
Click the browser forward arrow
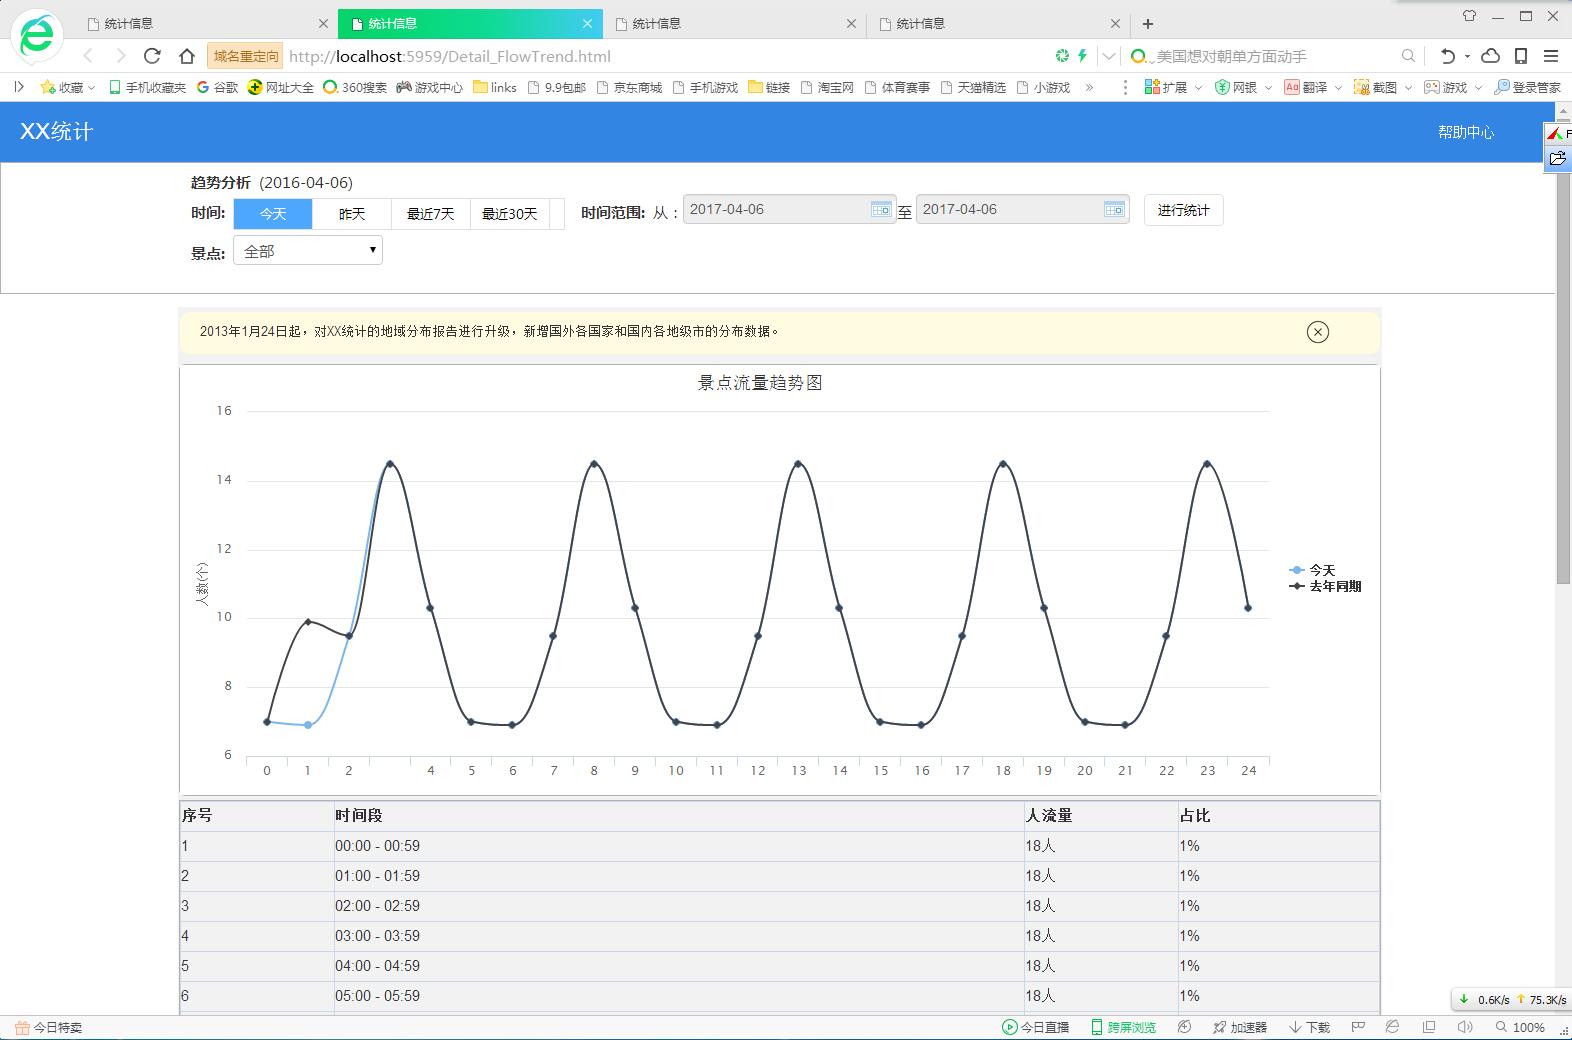(120, 56)
